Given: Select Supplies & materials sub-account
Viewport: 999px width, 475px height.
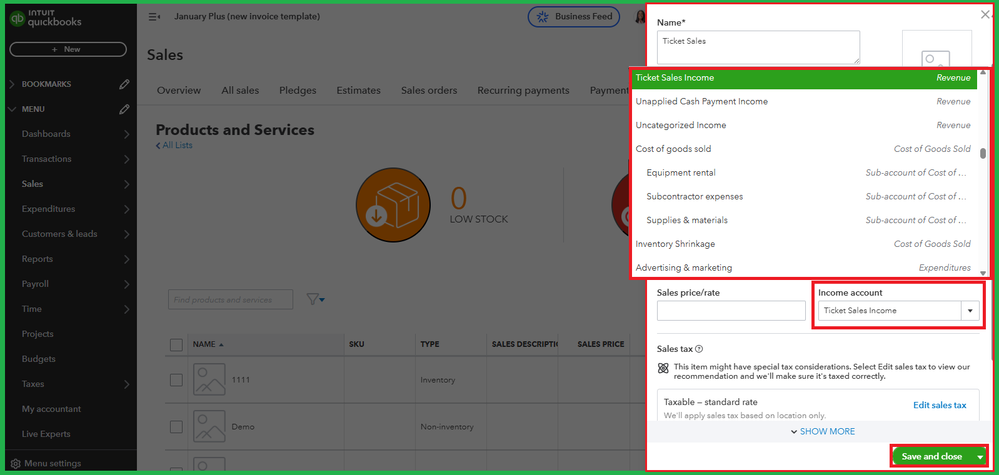Looking at the screenshot, I should (804, 220).
